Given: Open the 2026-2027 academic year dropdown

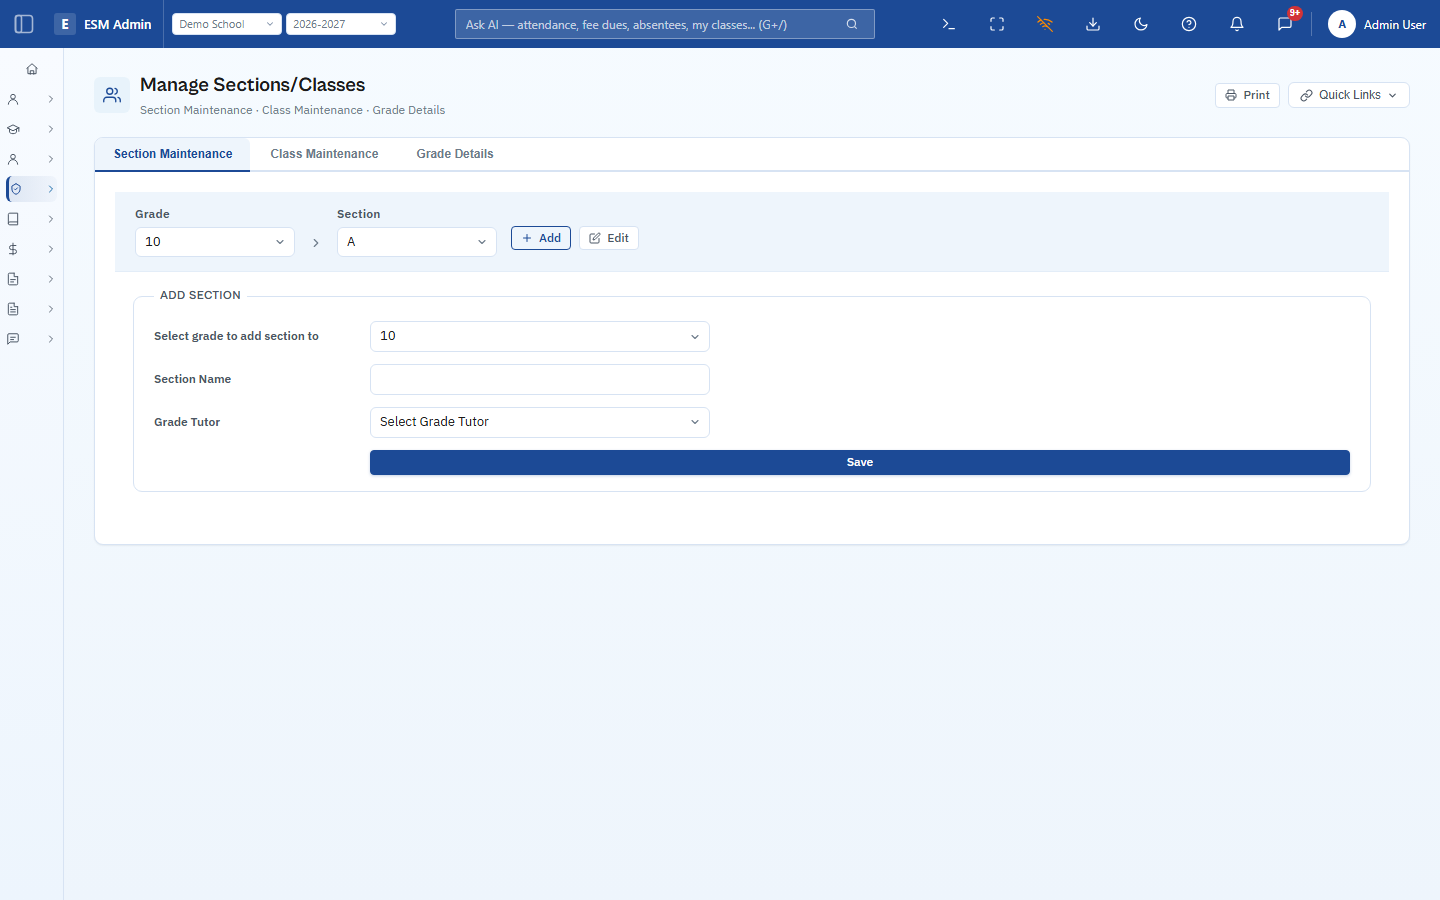Looking at the screenshot, I should point(341,24).
